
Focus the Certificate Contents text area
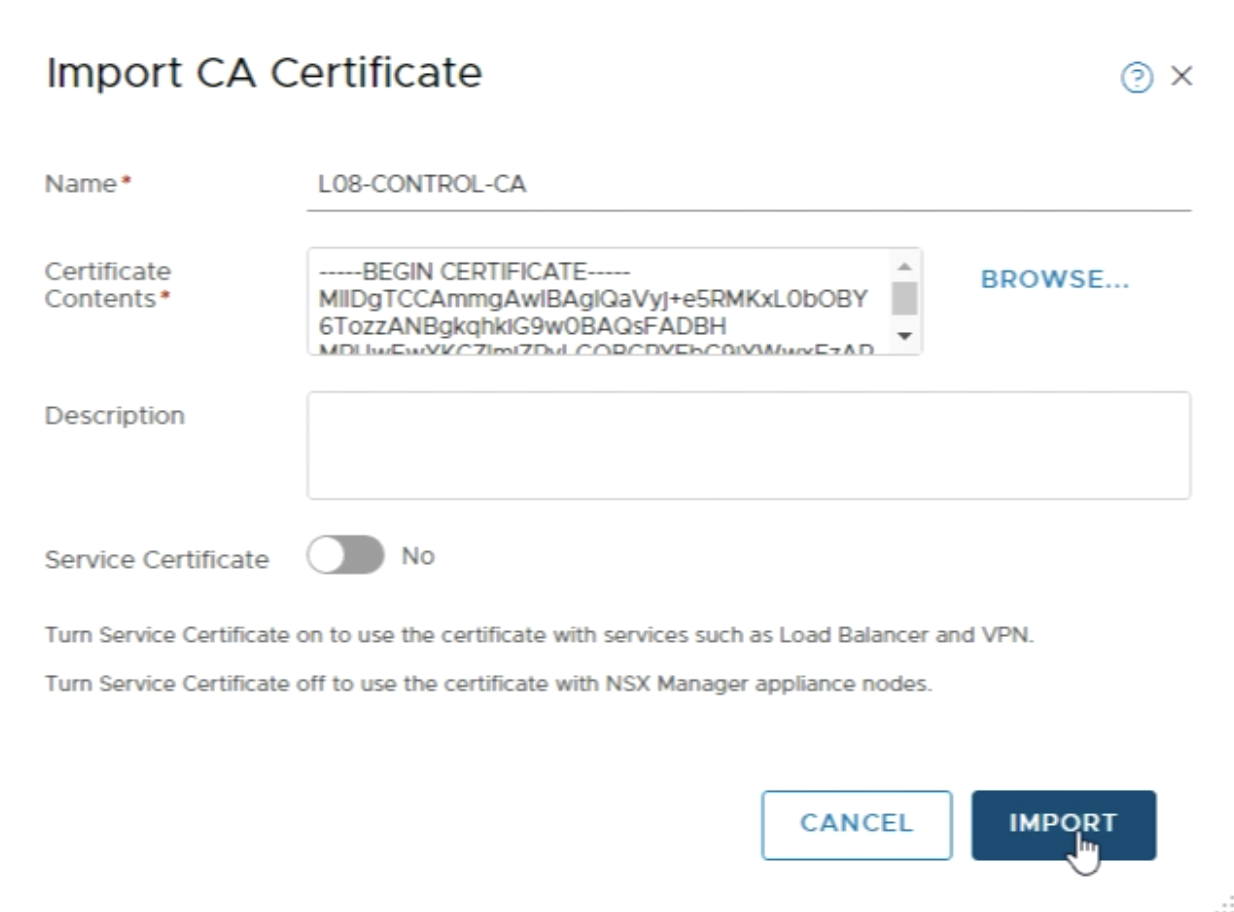click(x=600, y=301)
